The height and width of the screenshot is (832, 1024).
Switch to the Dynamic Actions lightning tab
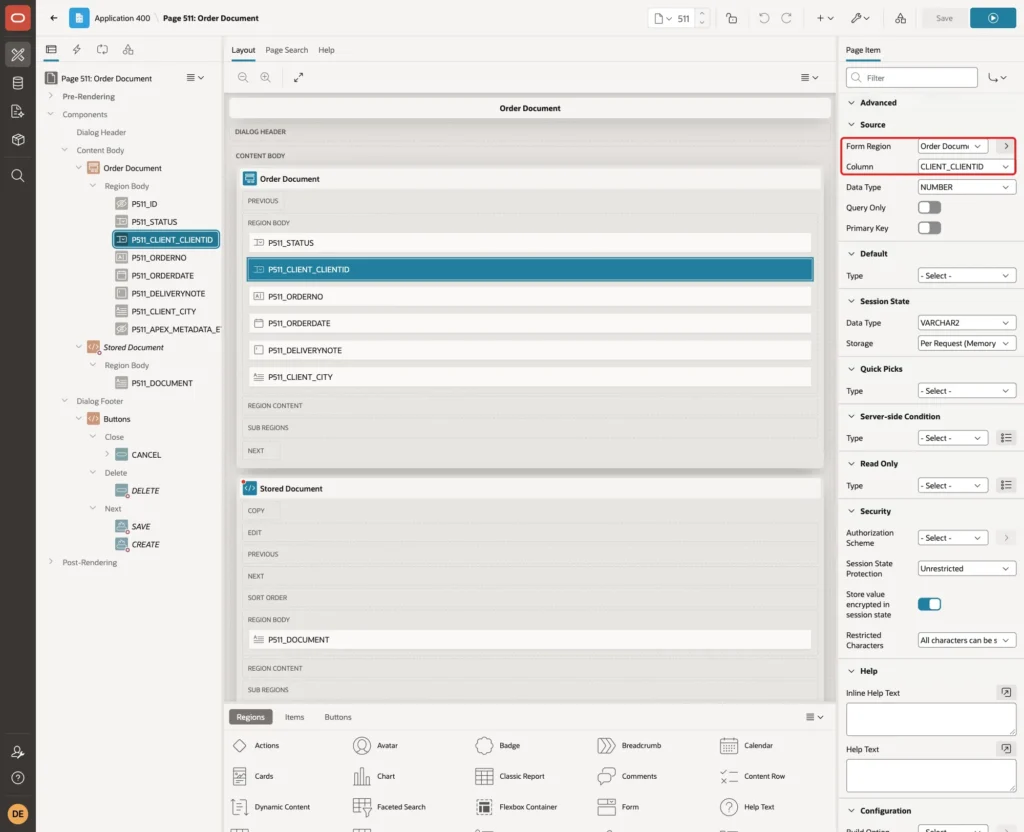coord(76,49)
